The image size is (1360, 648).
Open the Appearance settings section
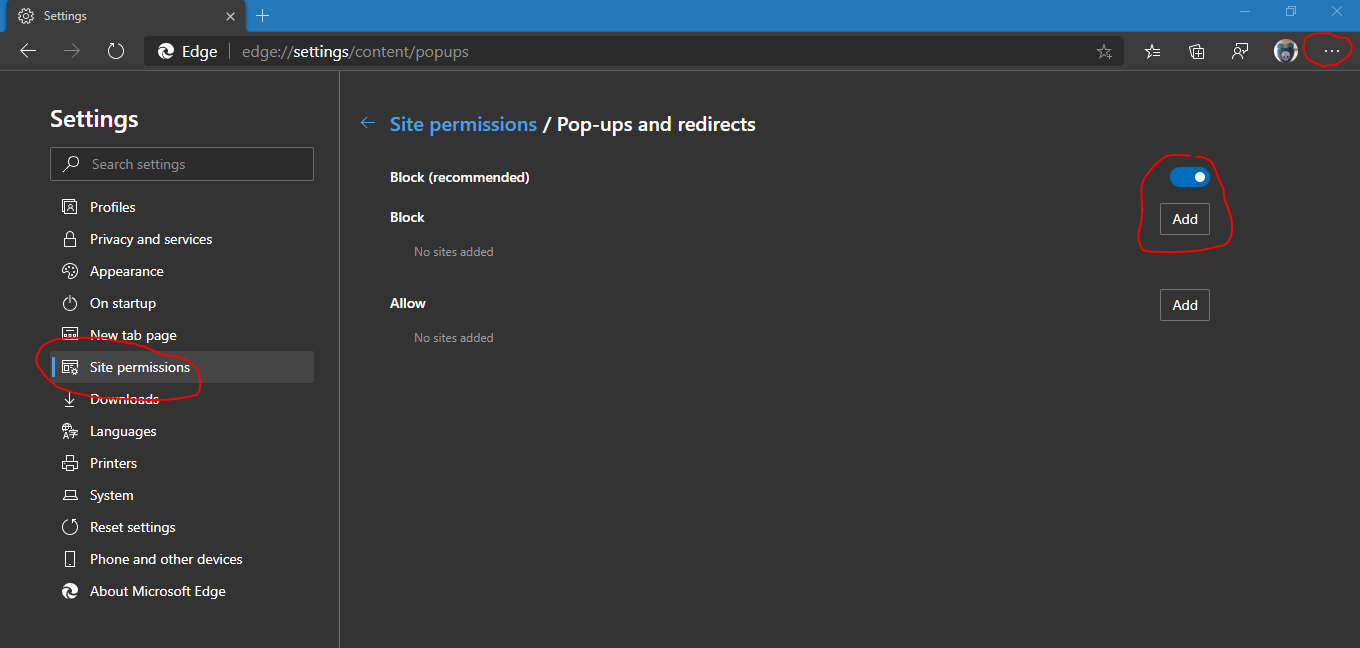[126, 271]
